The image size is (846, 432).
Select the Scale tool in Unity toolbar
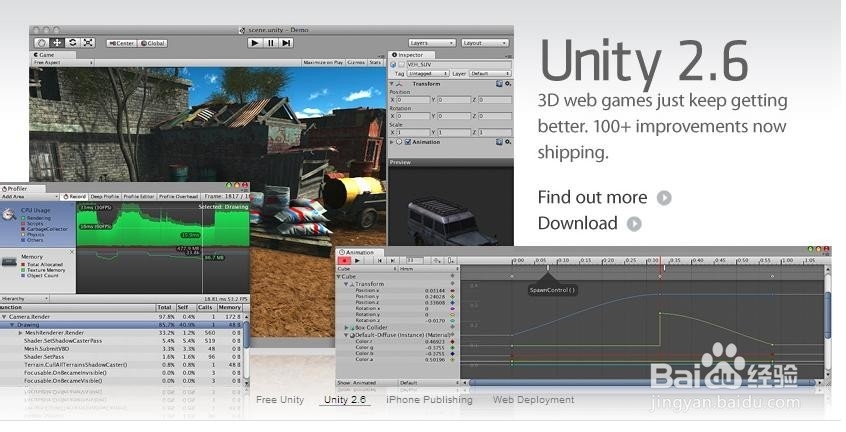pos(88,43)
